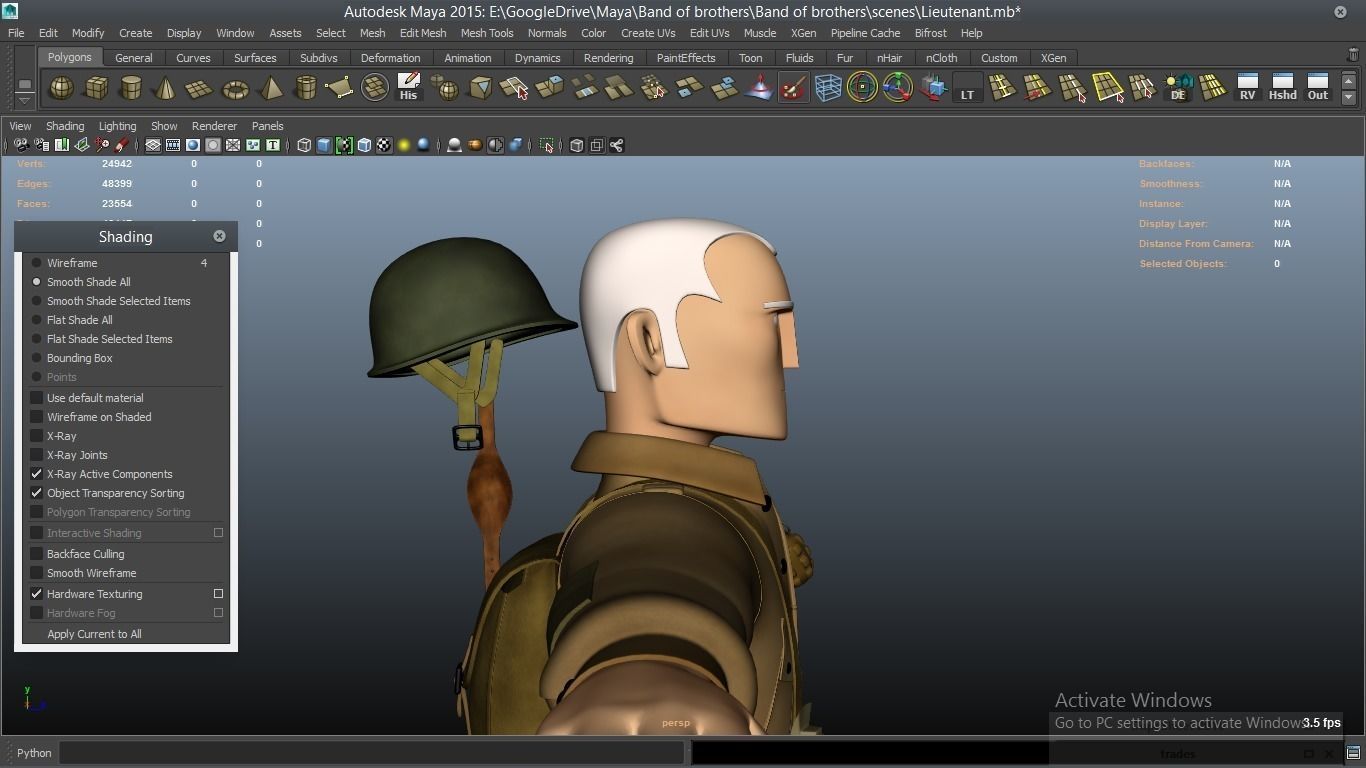The width and height of the screenshot is (1366, 768).
Task: Open the Mesh Tools menu
Action: [487, 33]
